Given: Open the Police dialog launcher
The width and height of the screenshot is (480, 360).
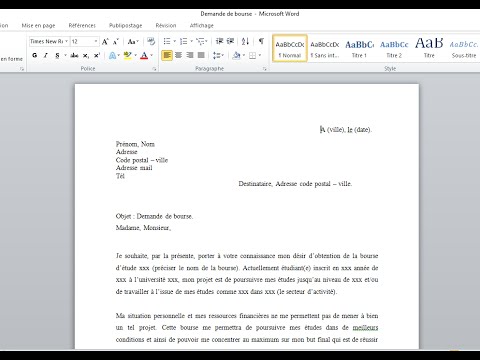Looking at the screenshot, I should pyautogui.click(x=154, y=69).
